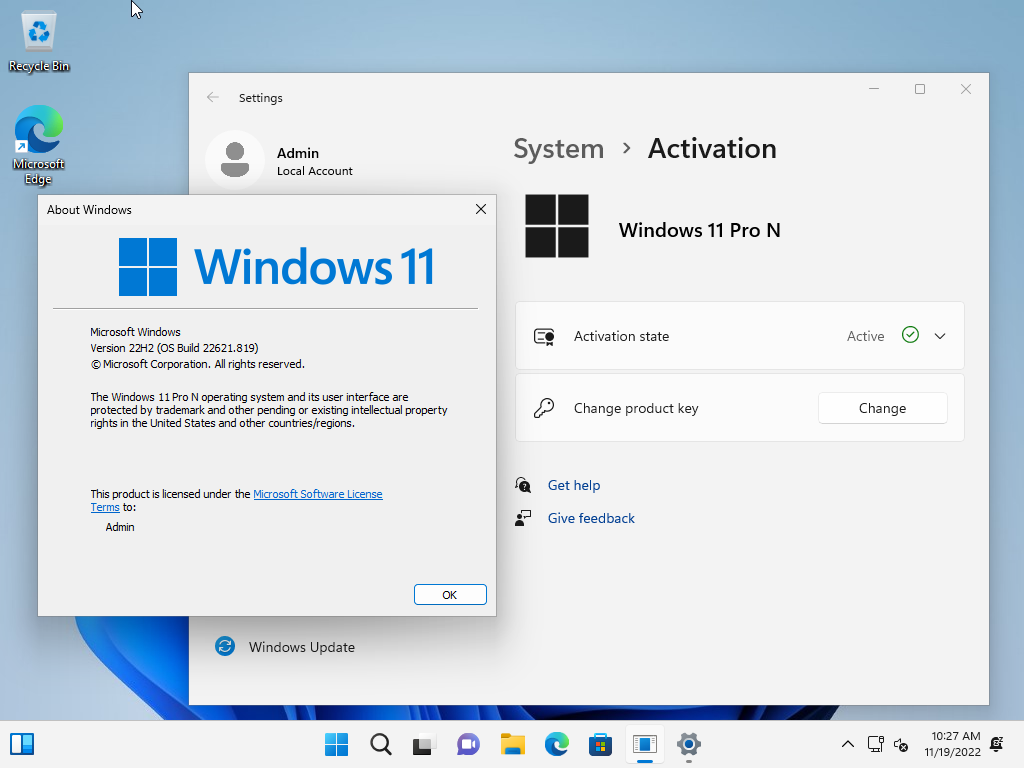The width and height of the screenshot is (1024, 768).
Task: Expand the Activation state section chevron
Action: coord(940,336)
